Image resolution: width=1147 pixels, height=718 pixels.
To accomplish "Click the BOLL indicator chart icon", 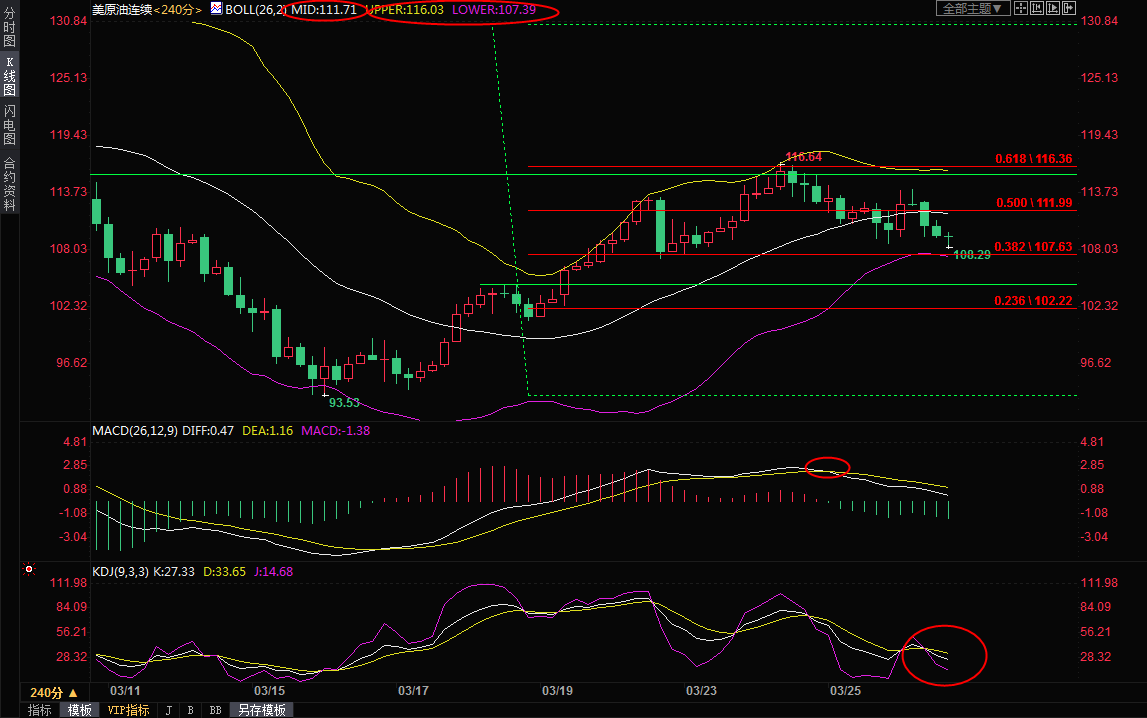I will 216,9.
